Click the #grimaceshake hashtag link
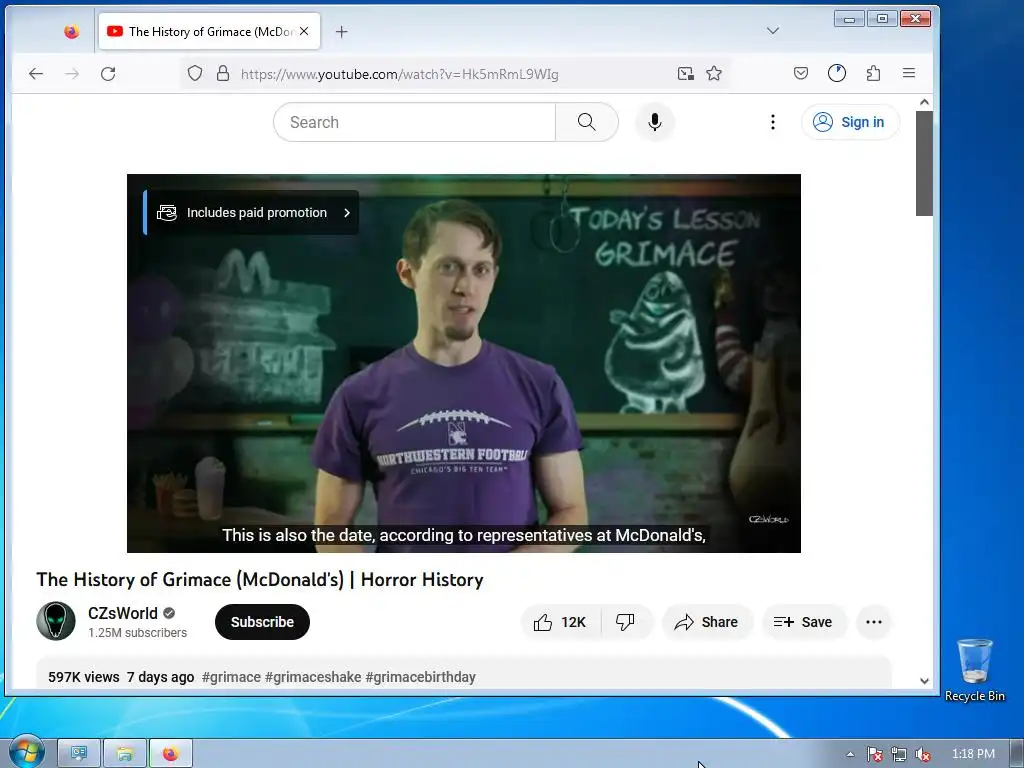 point(313,677)
